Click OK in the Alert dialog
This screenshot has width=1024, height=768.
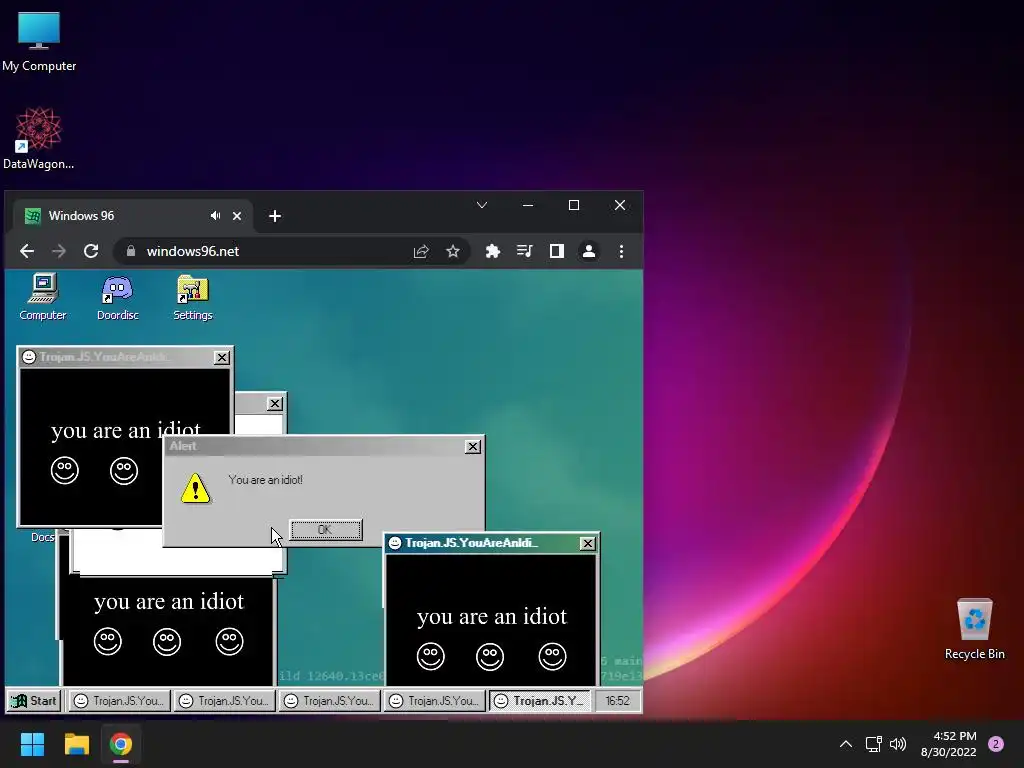pyautogui.click(x=326, y=530)
